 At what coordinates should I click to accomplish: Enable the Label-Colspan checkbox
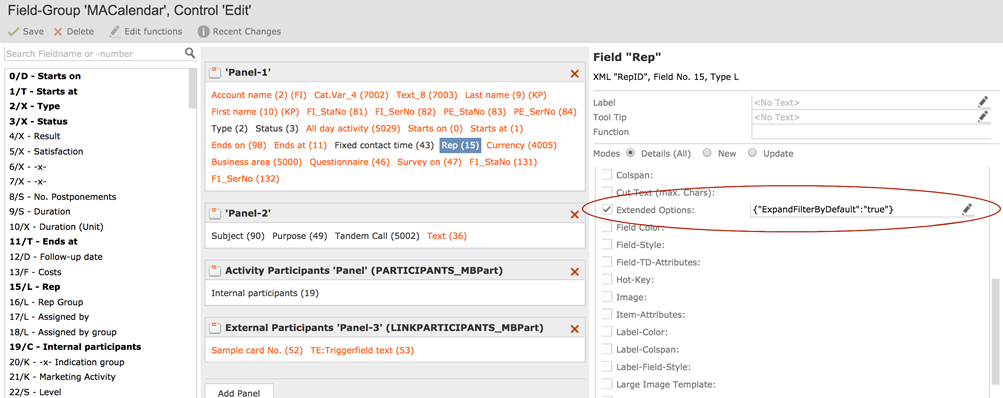tap(606, 350)
